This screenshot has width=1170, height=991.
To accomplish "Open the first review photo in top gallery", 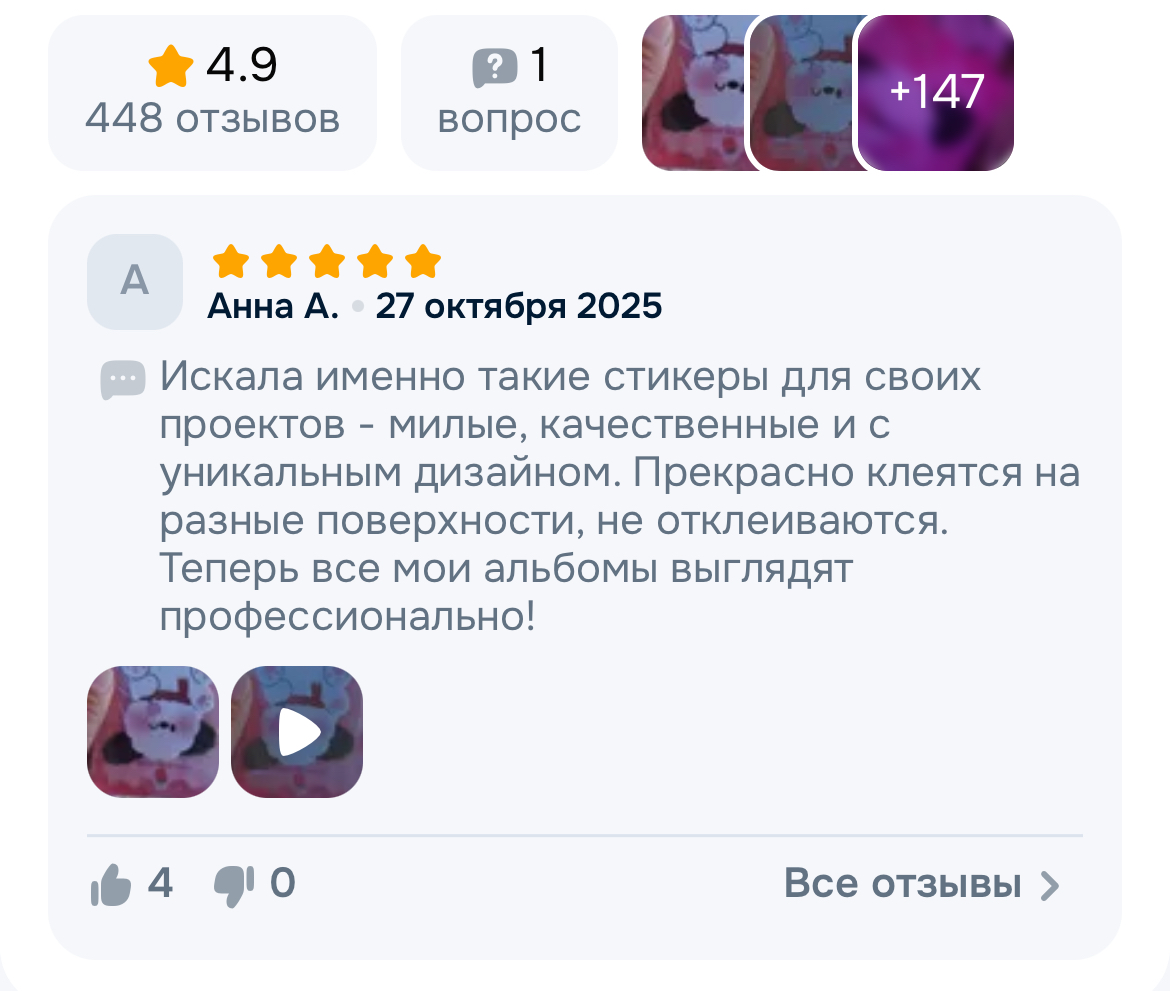I will [x=695, y=93].
